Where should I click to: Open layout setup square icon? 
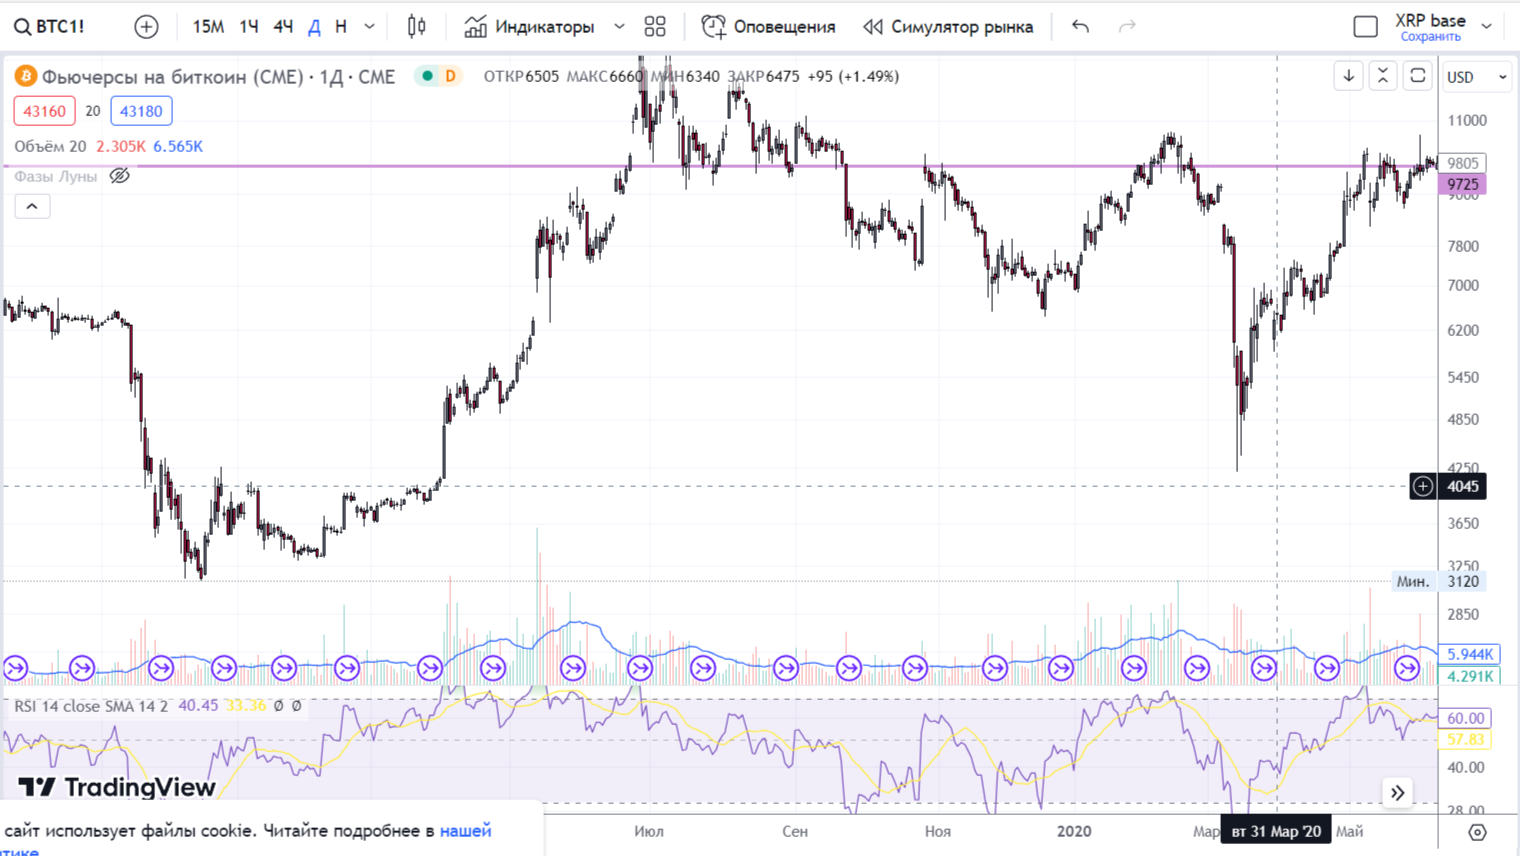1365,26
